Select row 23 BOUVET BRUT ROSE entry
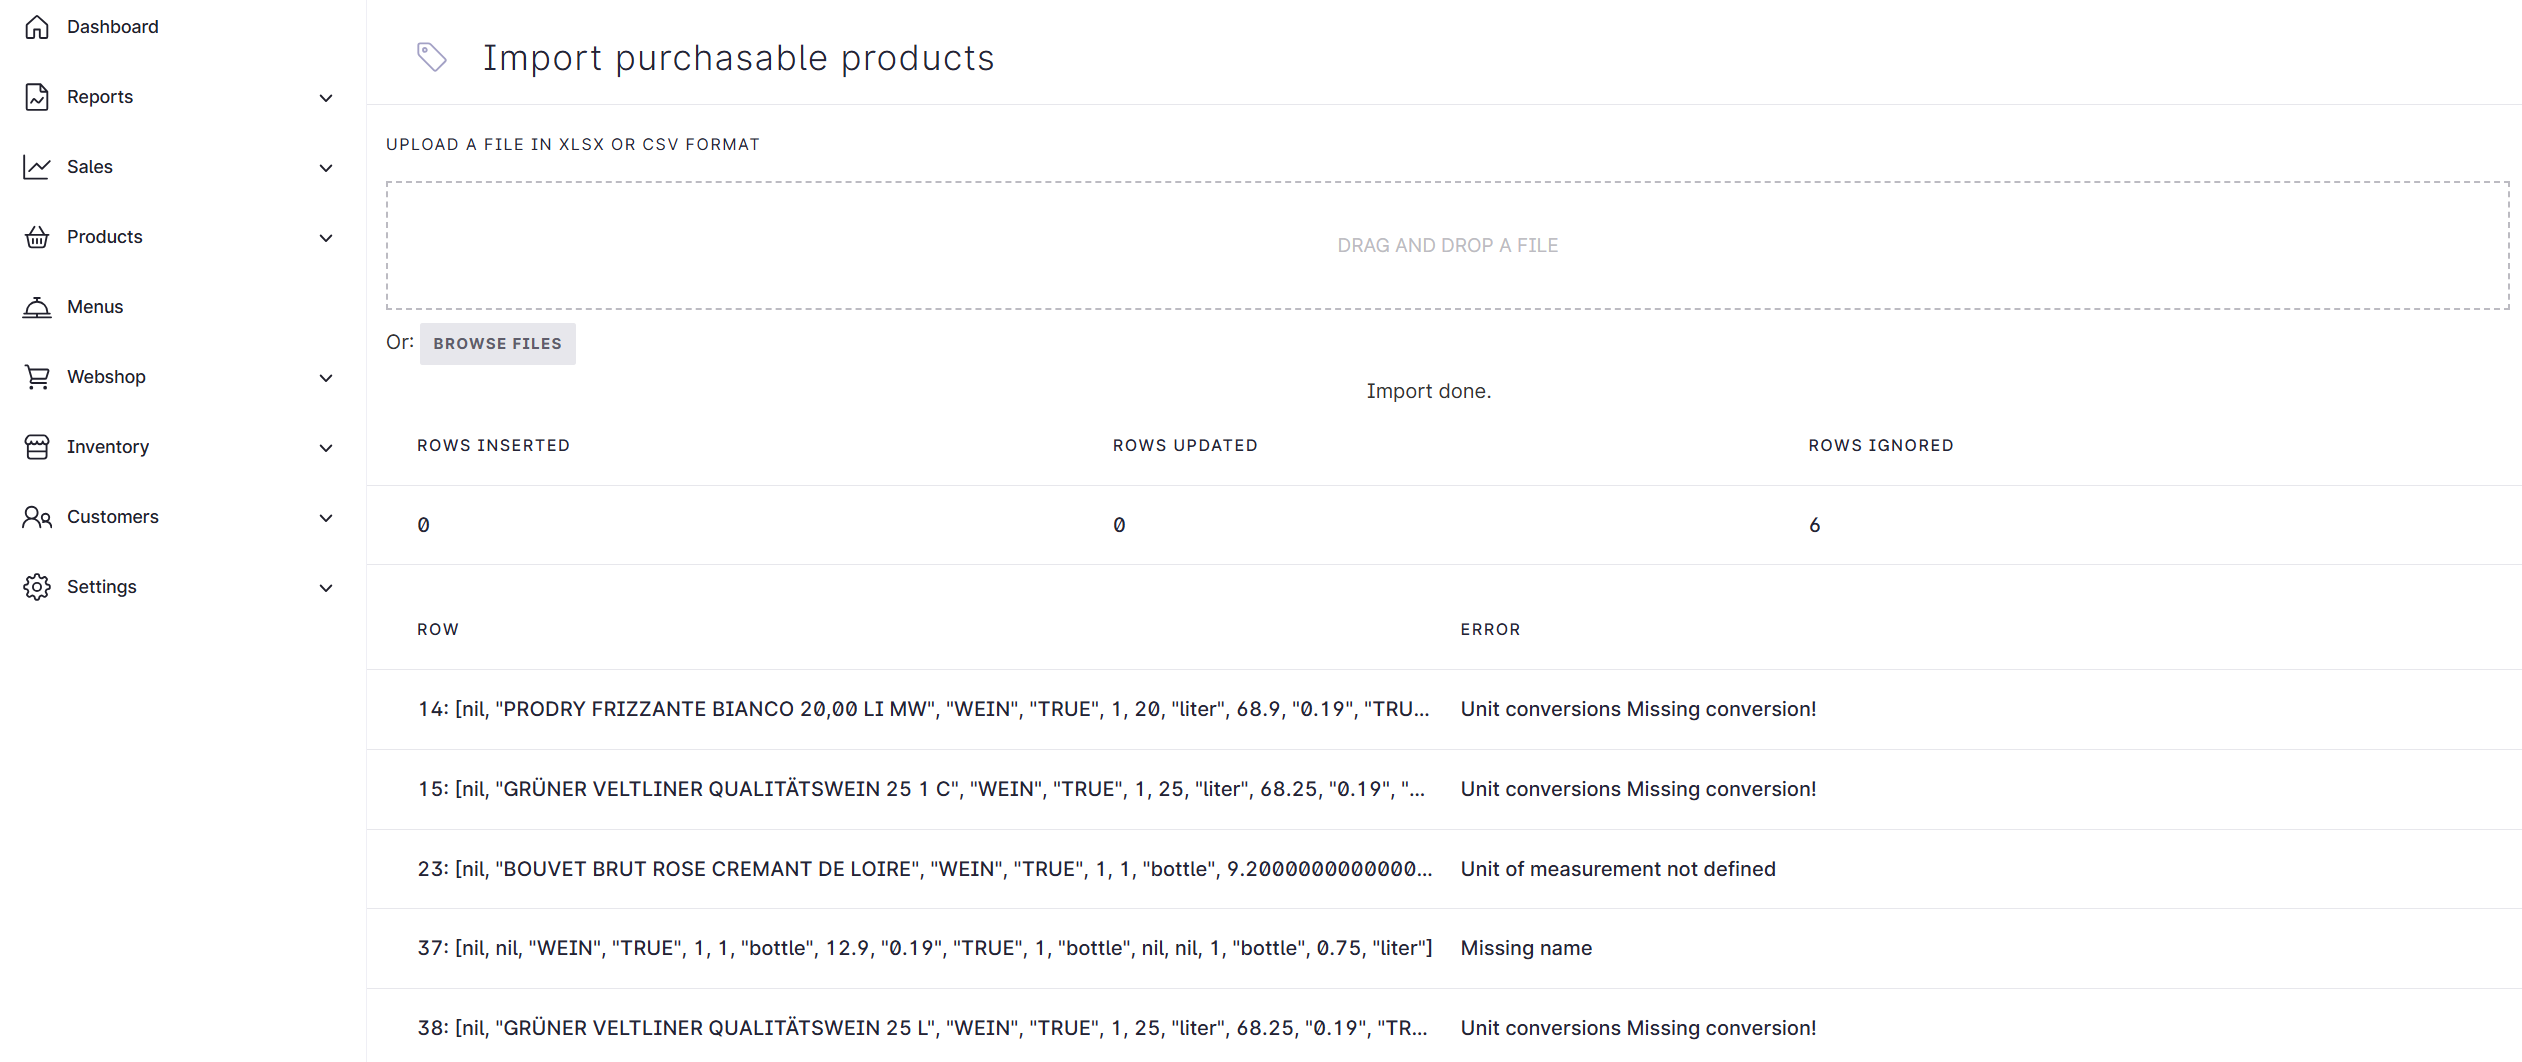Viewport: 2522px width, 1062px height. pos(925,869)
